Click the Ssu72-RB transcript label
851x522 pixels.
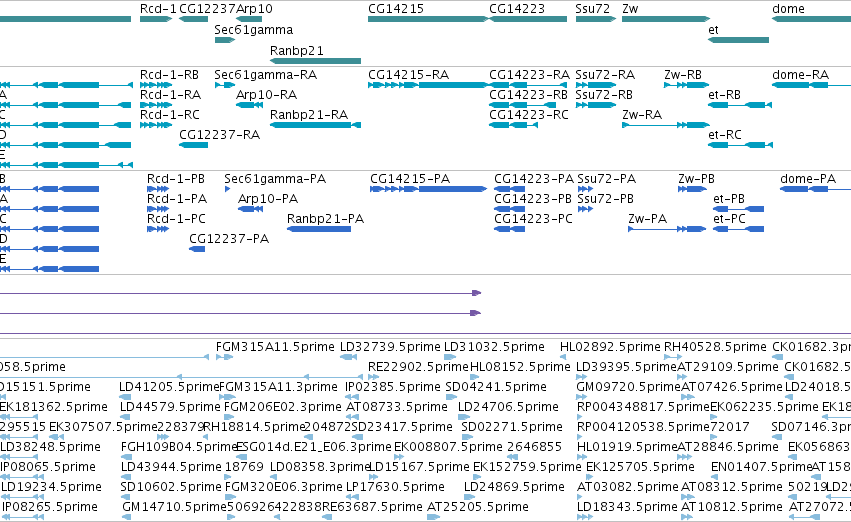604,95
